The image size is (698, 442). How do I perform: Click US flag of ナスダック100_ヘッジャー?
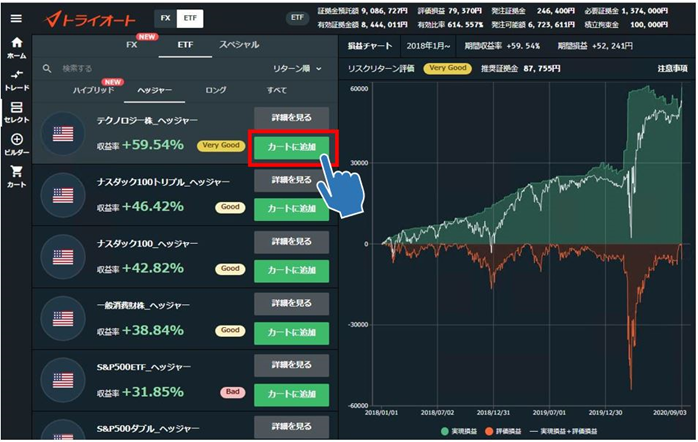point(63,257)
